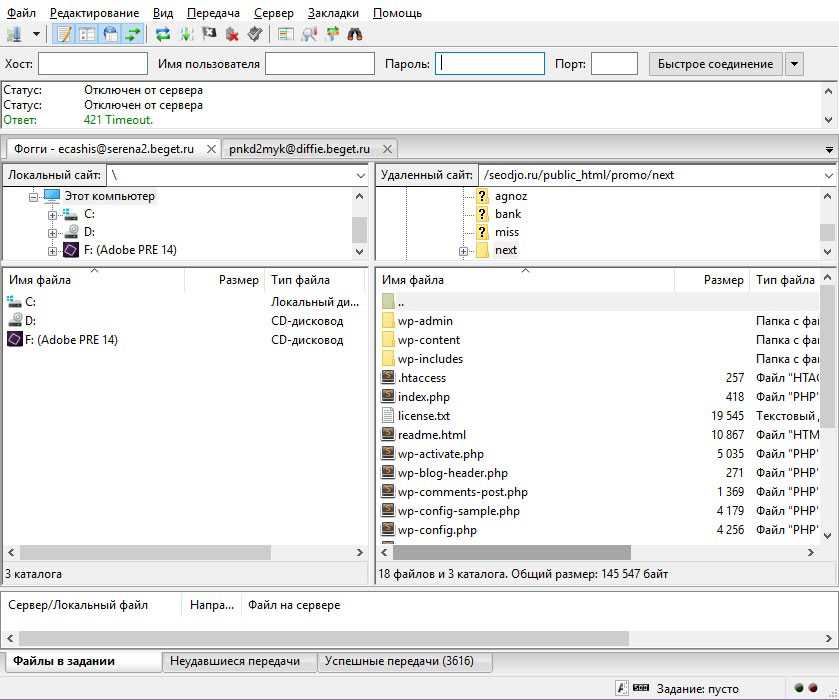Open the dropdown next to Быстрое соединение

(794, 64)
